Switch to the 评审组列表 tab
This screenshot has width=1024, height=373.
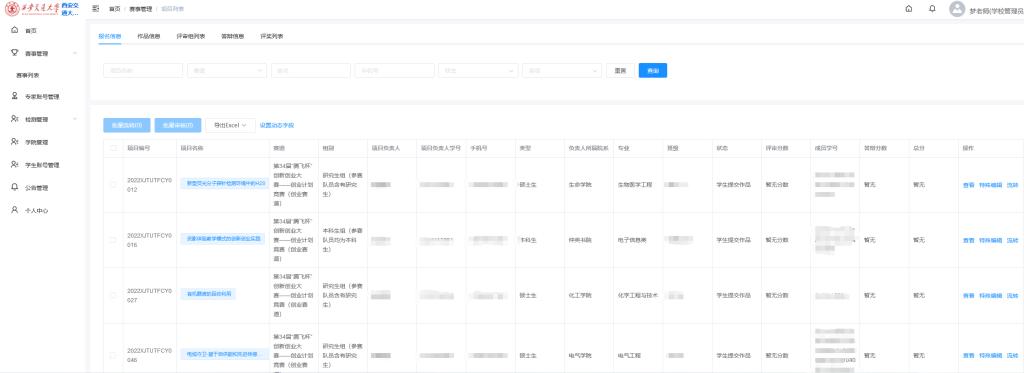coord(191,37)
